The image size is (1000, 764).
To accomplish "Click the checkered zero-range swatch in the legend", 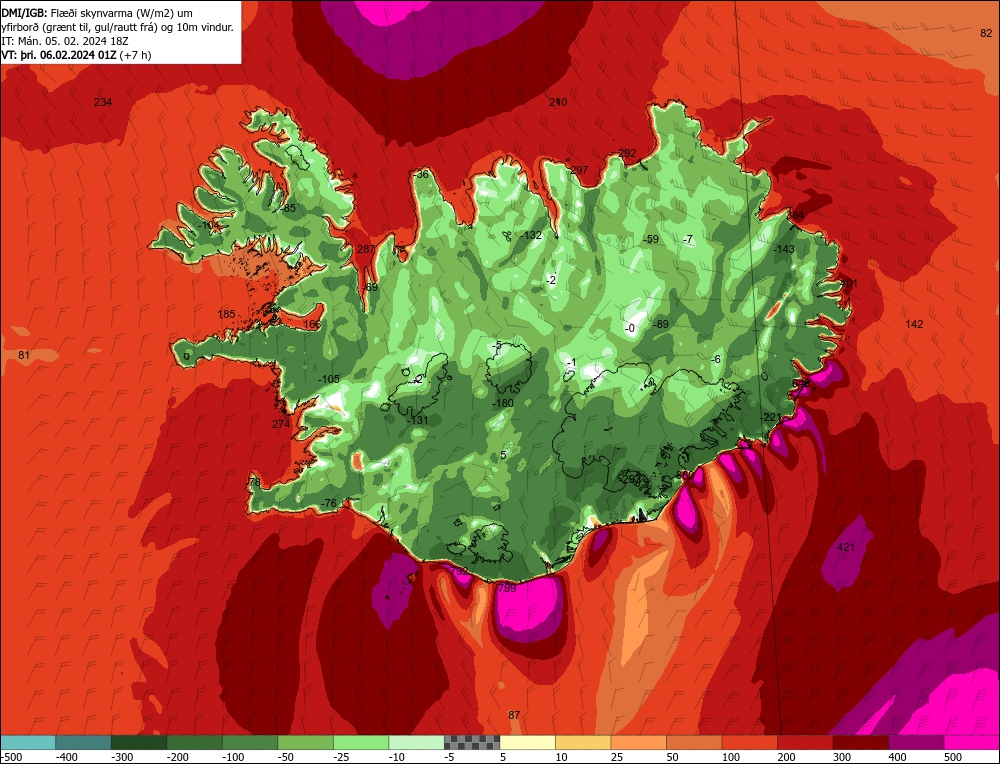I will point(472,742).
